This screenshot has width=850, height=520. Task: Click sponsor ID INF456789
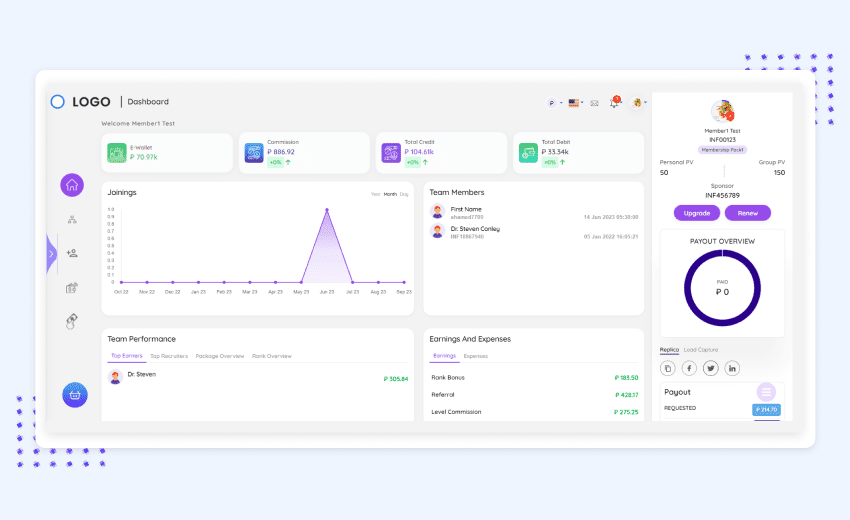[x=722, y=195]
